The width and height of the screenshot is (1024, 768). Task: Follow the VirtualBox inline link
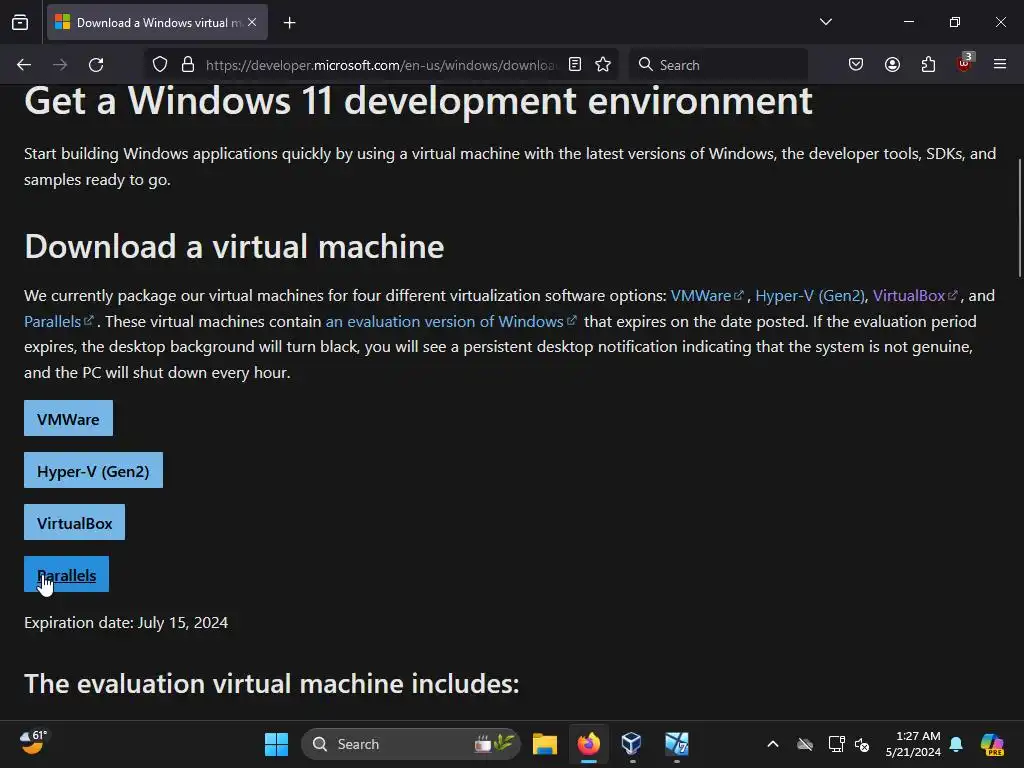915,296
